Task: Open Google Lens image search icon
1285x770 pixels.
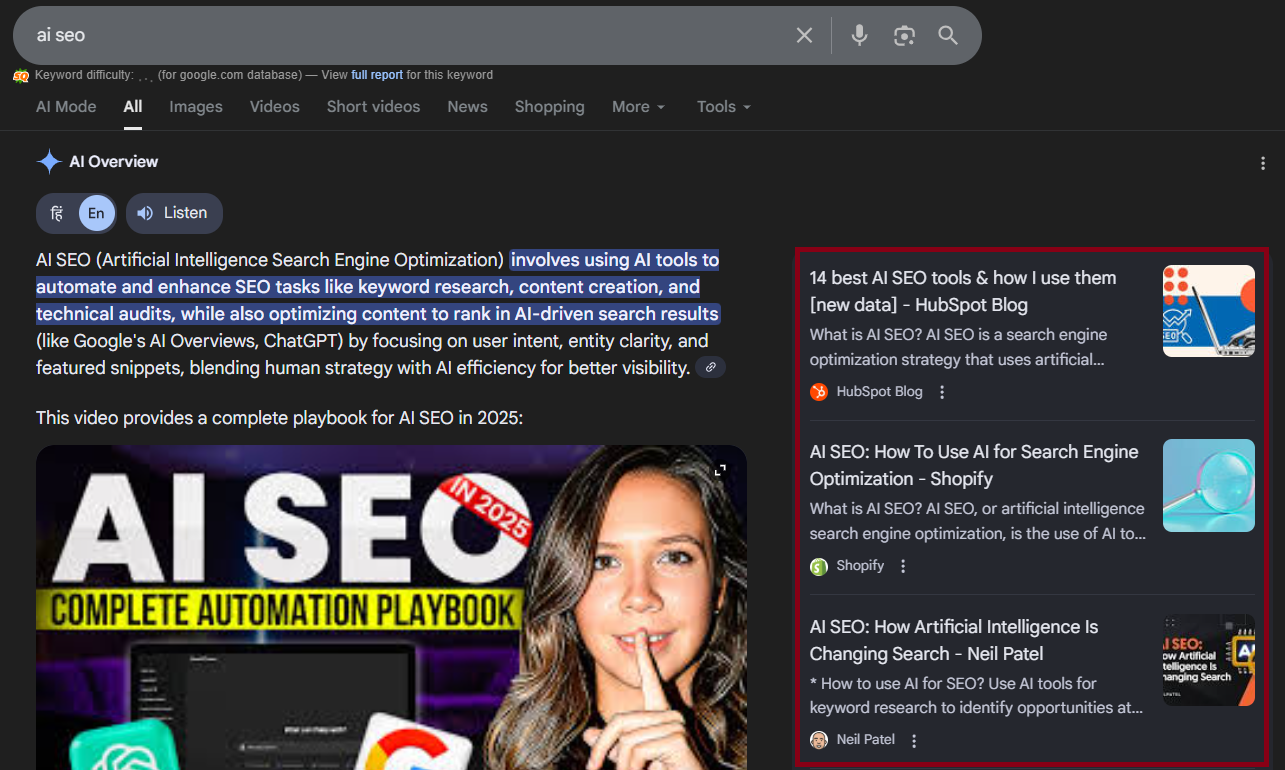Action: (x=904, y=36)
